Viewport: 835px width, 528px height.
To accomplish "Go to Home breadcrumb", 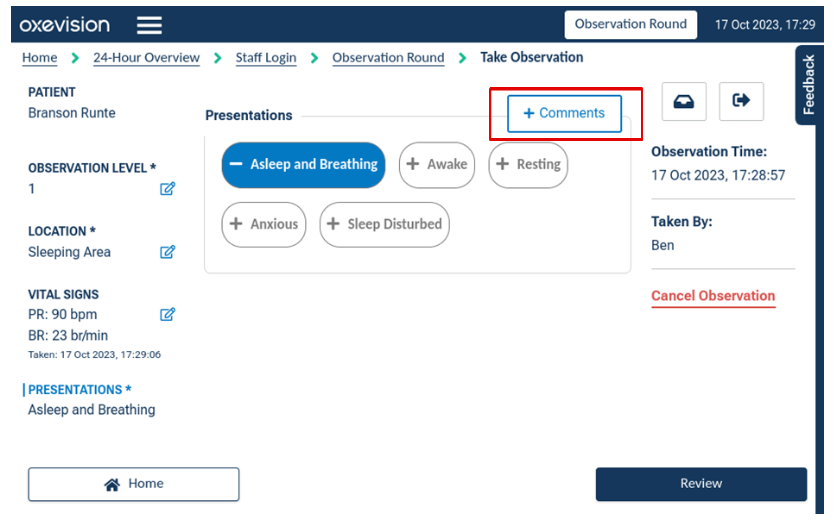I will 39,57.
